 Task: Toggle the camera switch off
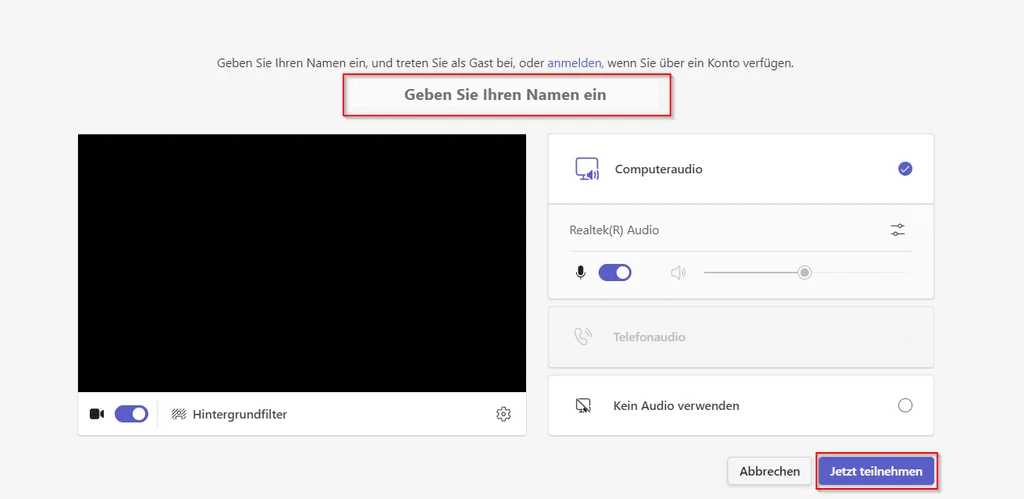[x=131, y=414]
